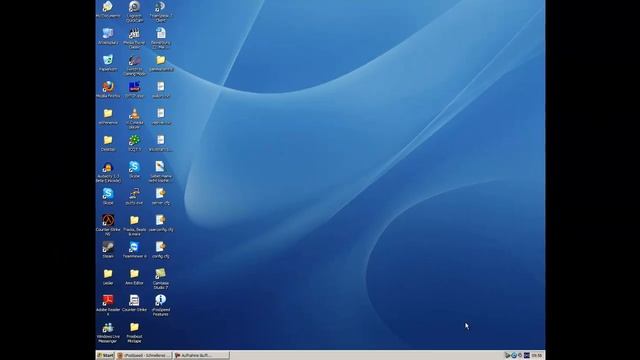This screenshot has width=640, height=360.
Task: Open the Logitech QuickCam shortcut
Action: point(134,7)
